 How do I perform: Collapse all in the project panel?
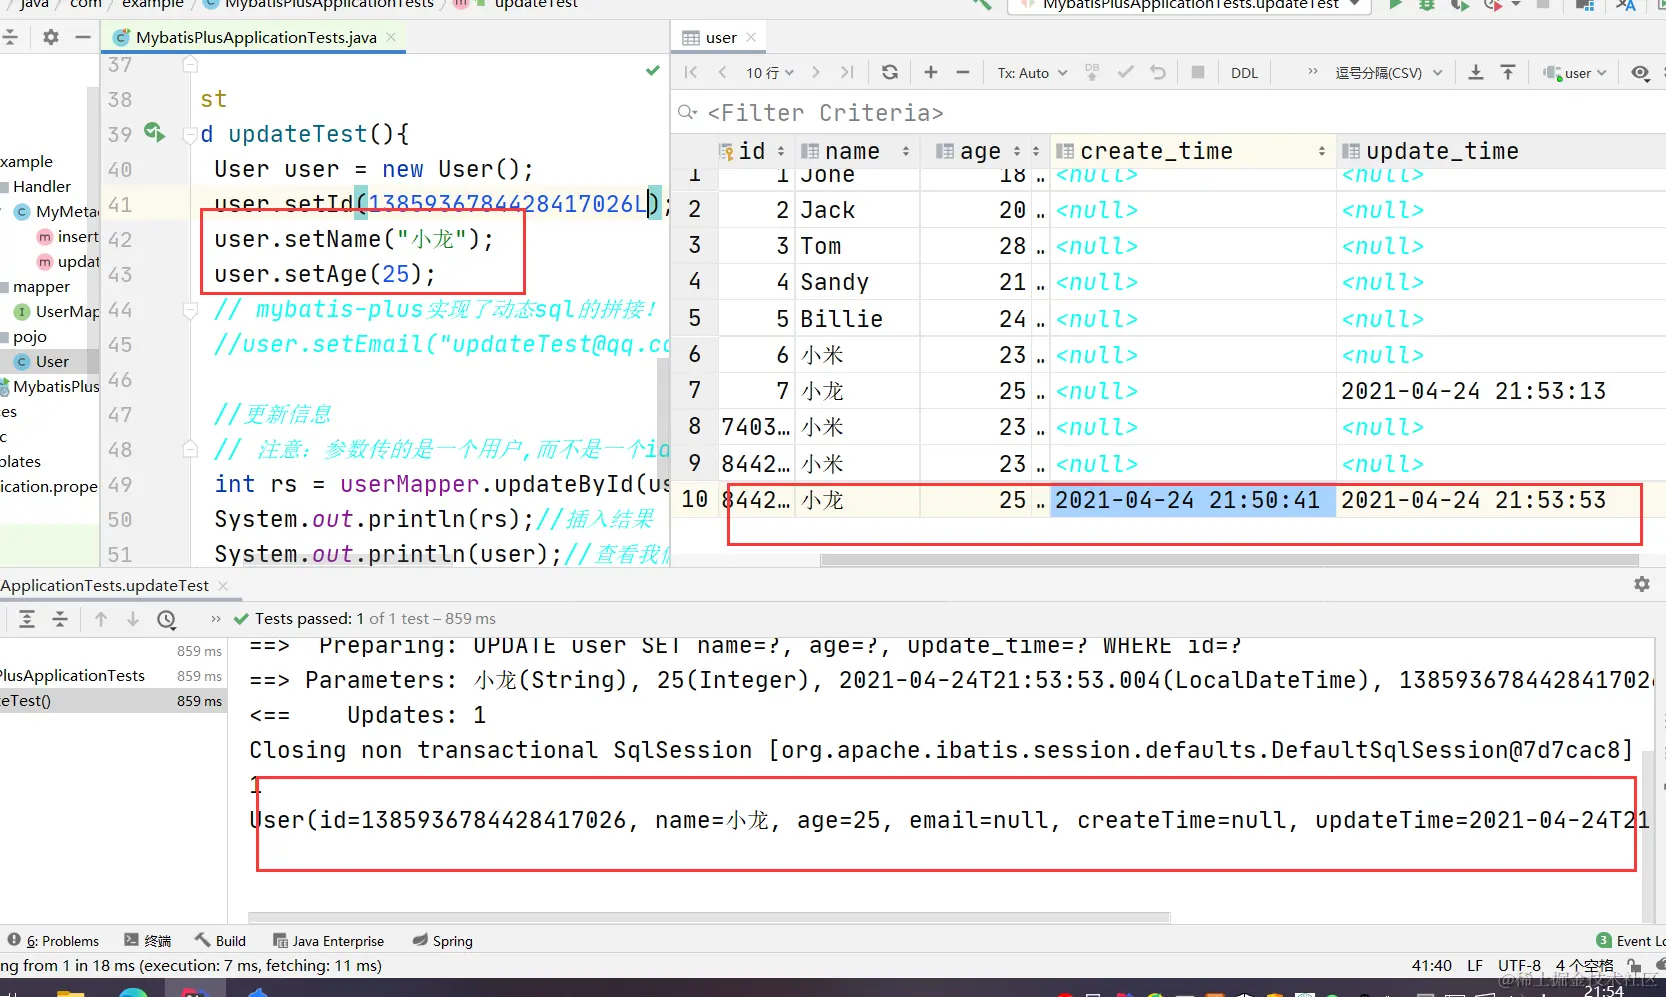(x=10, y=37)
